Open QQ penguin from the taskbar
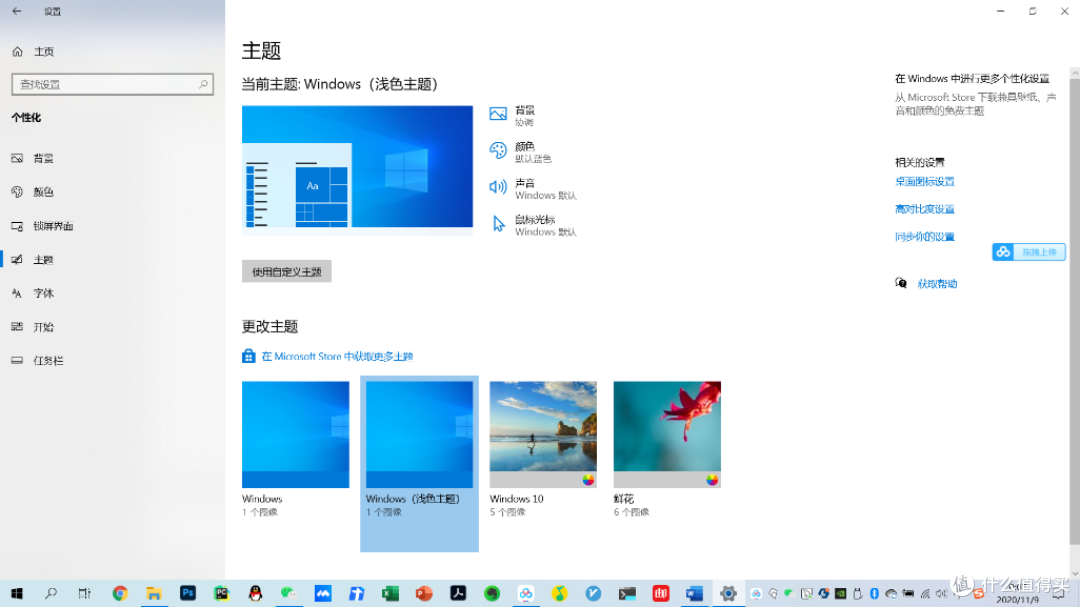 pyautogui.click(x=255, y=593)
